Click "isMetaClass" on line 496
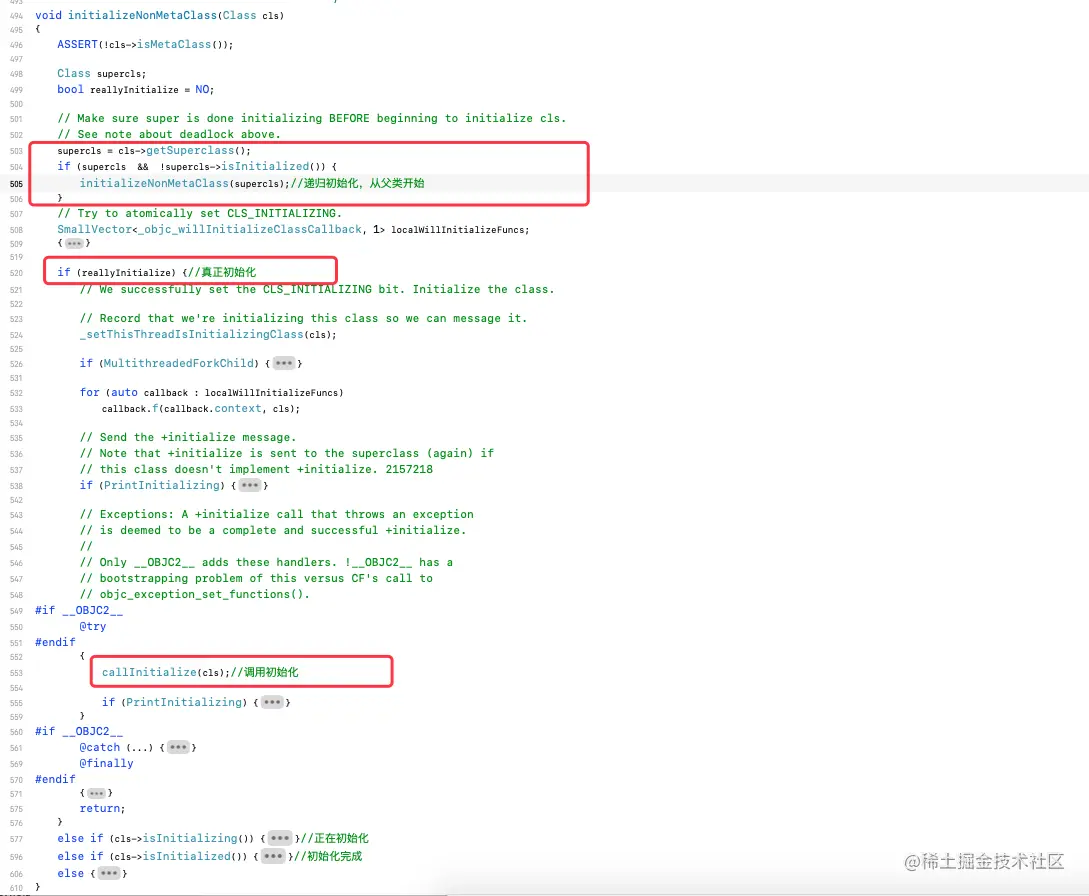Image resolution: width=1089 pixels, height=896 pixels. 174,44
